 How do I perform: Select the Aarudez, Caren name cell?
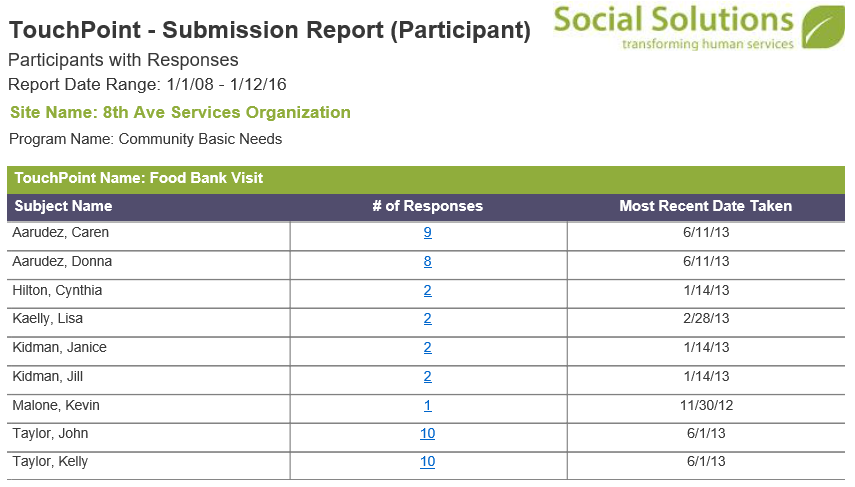[148, 236]
